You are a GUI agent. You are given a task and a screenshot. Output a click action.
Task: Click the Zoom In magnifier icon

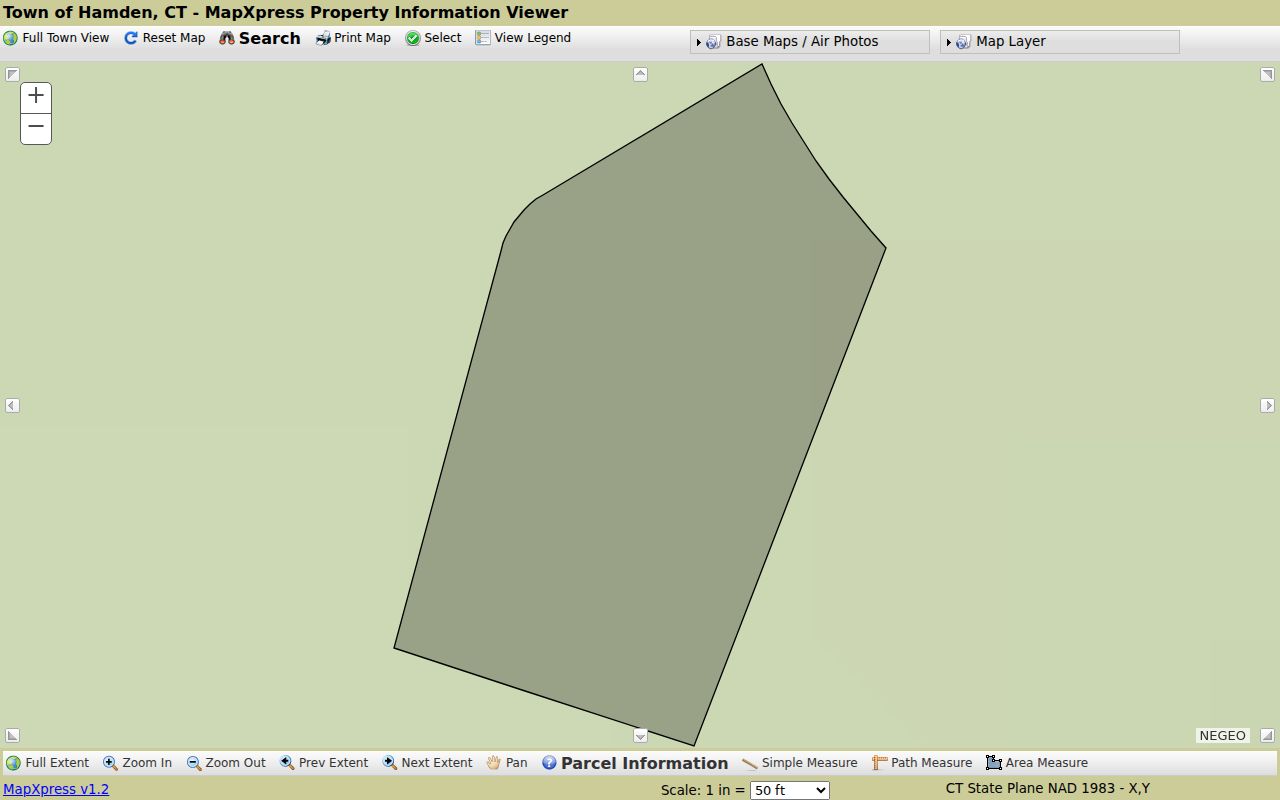110,763
